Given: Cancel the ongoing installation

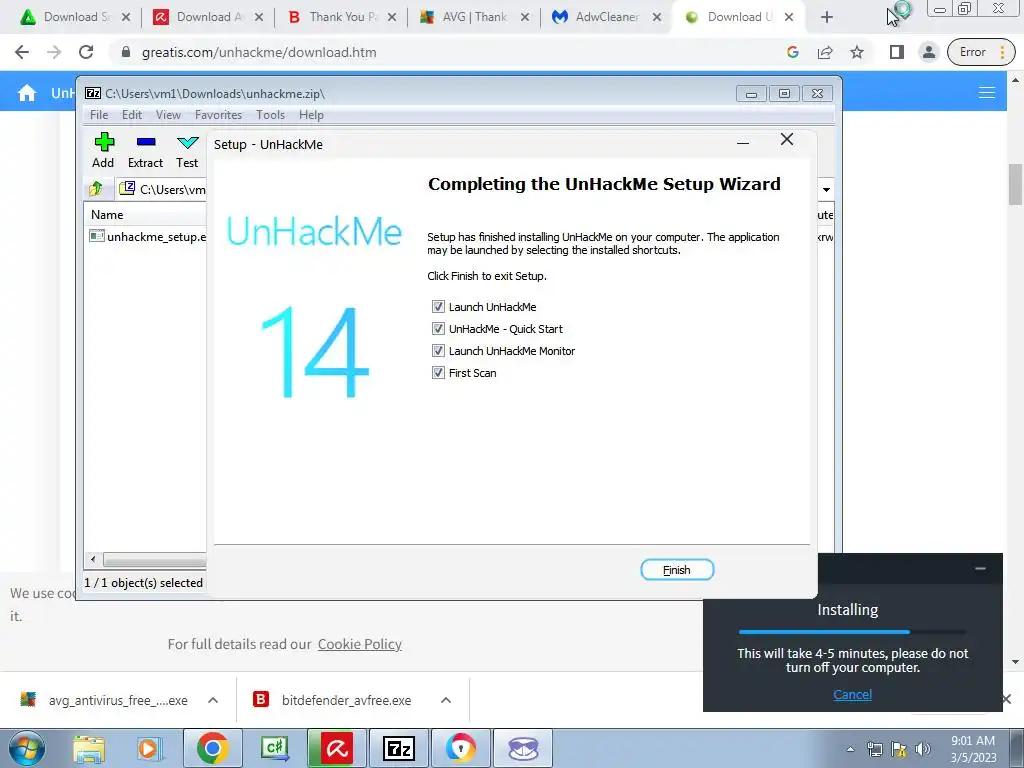Looking at the screenshot, I should [852, 694].
